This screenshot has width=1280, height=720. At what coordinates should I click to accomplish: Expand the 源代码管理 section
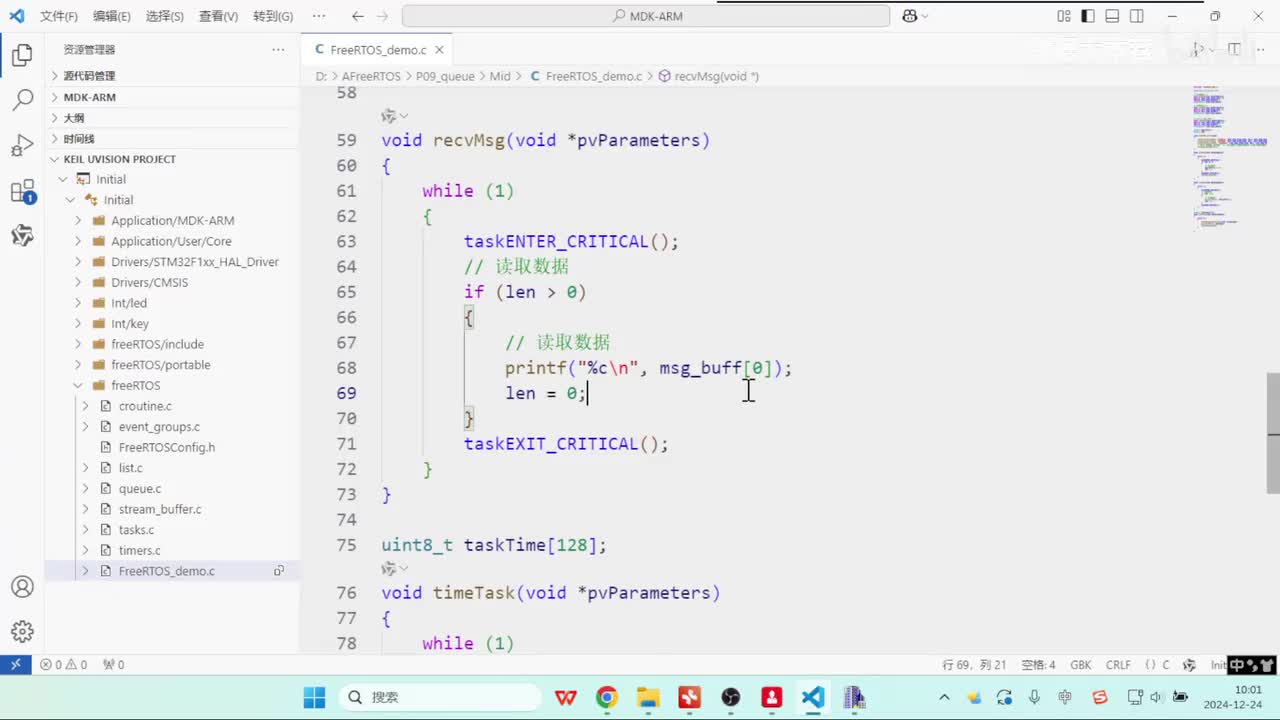click(172, 76)
